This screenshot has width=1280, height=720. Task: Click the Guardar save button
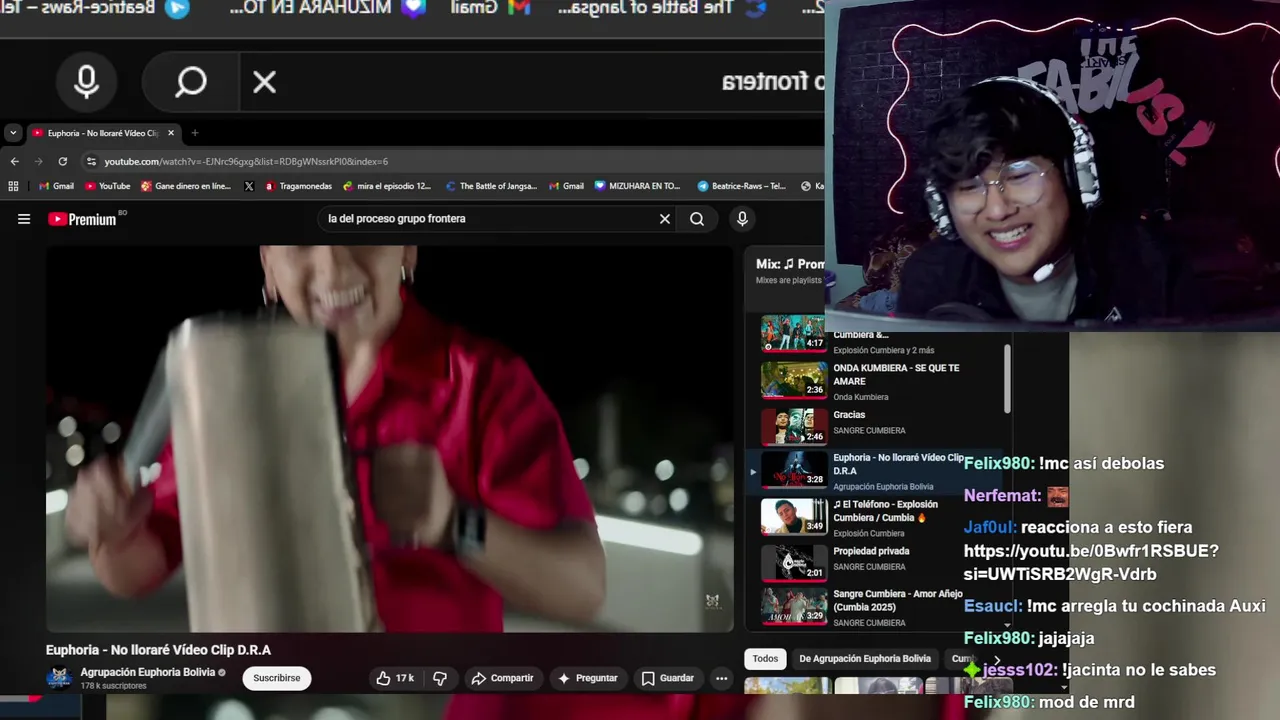click(x=668, y=678)
